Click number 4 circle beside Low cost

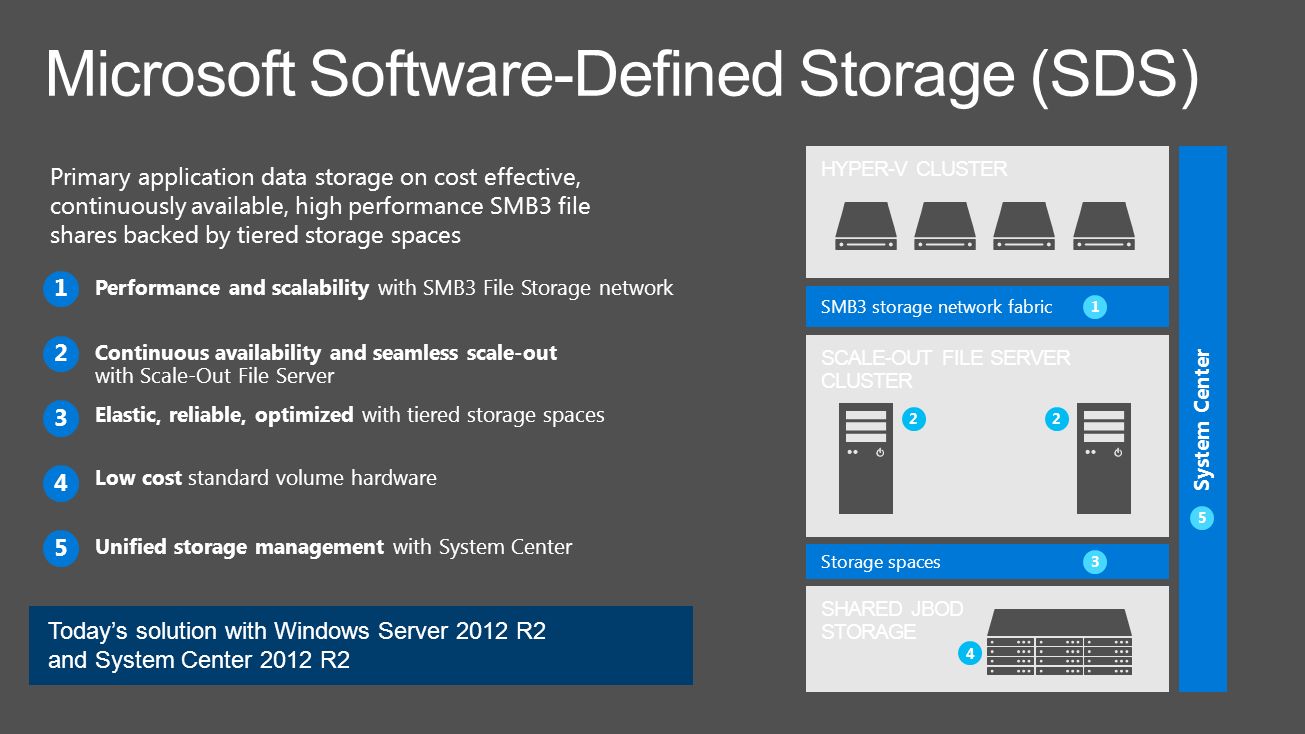coord(61,483)
